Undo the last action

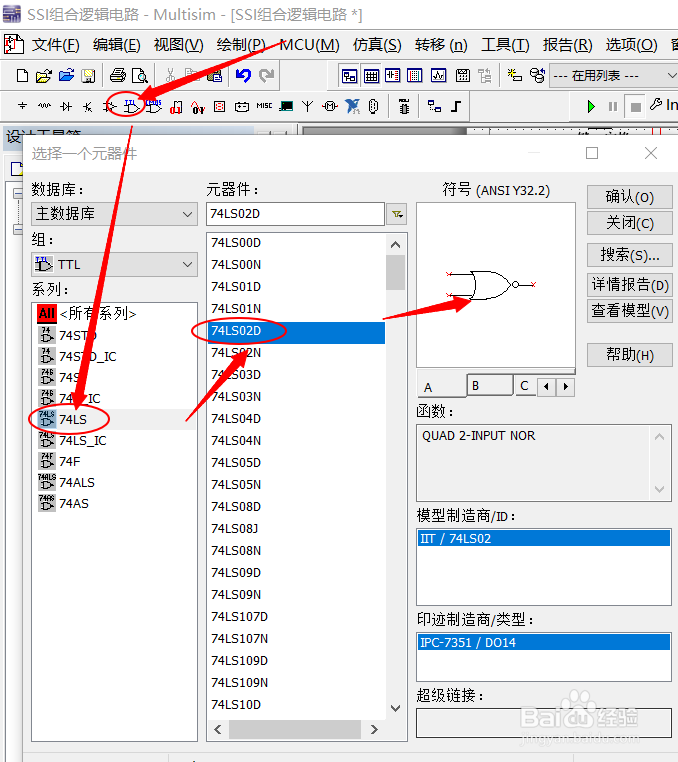pyautogui.click(x=243, y=76)
